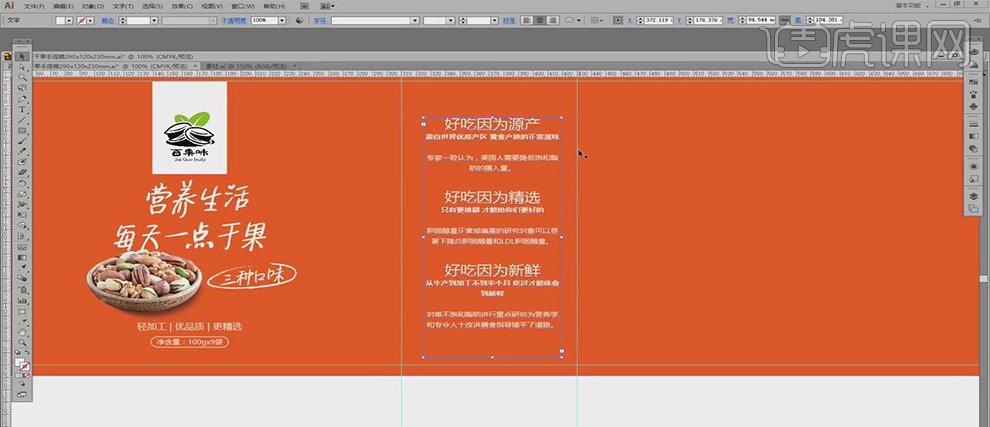The height and width of the screenshot is (427, 990).
Task: Select the Blend tool
Action: tap(23, 279)
